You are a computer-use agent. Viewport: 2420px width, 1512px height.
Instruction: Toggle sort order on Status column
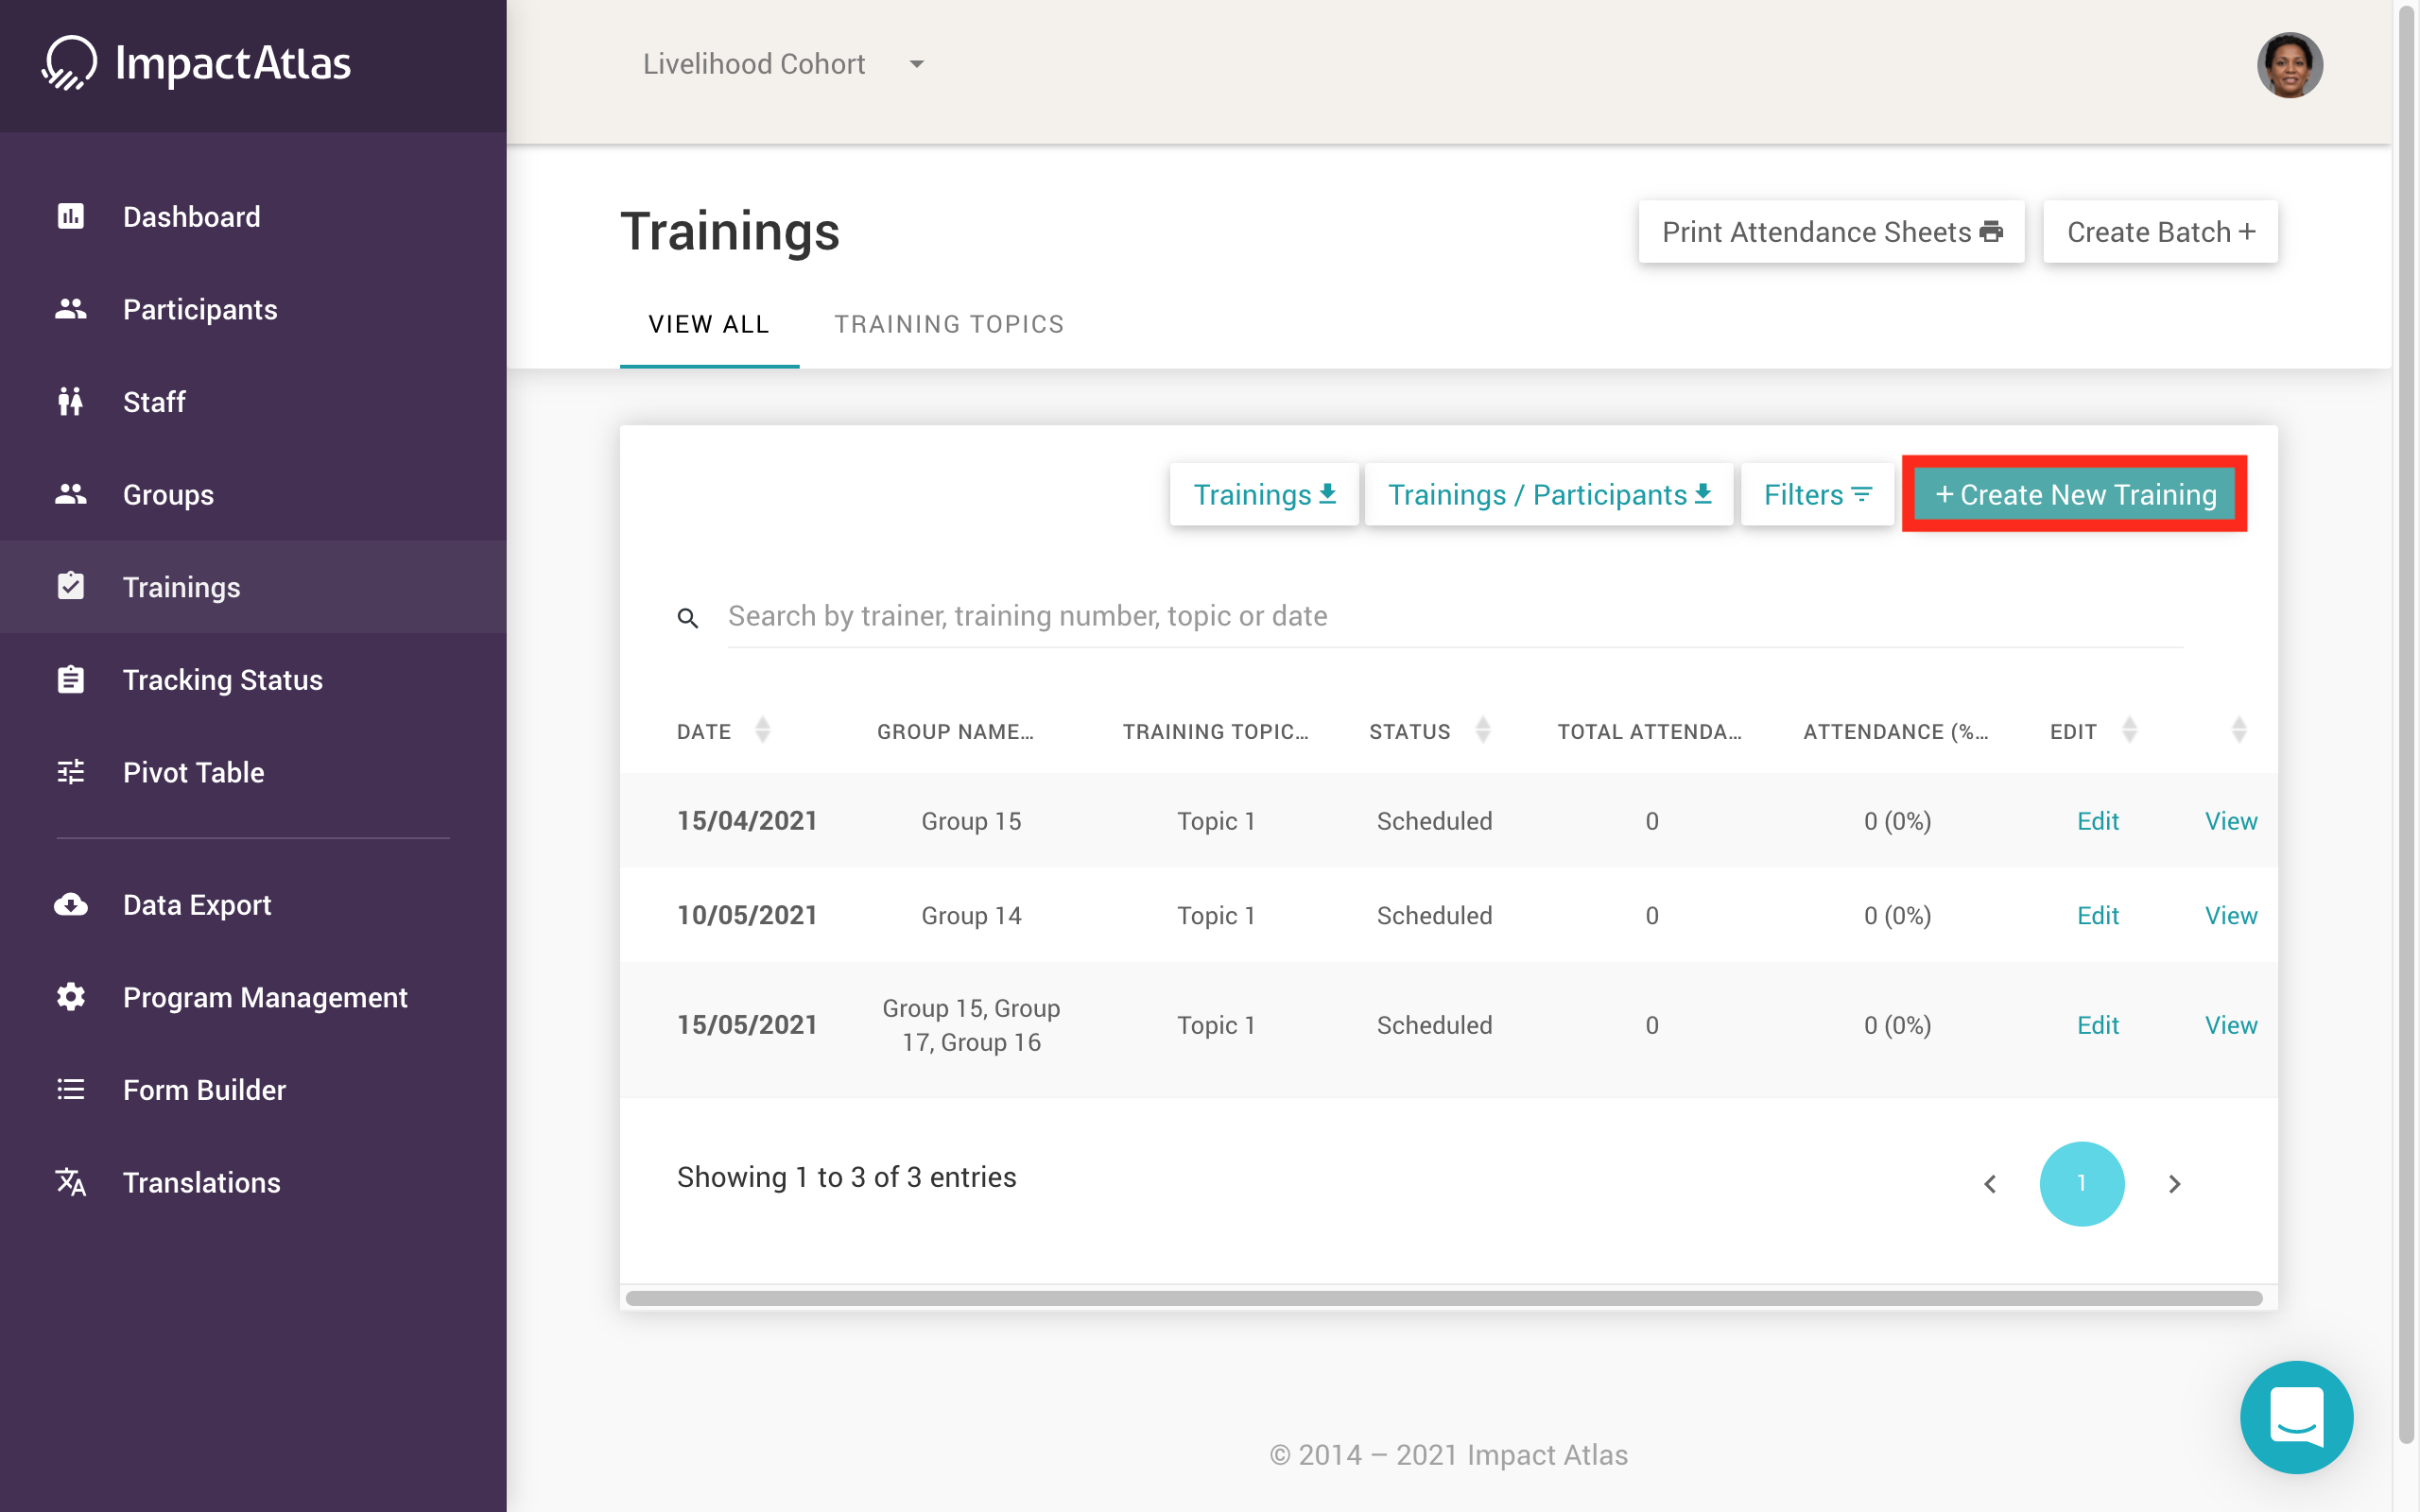tap(1483, 730)
